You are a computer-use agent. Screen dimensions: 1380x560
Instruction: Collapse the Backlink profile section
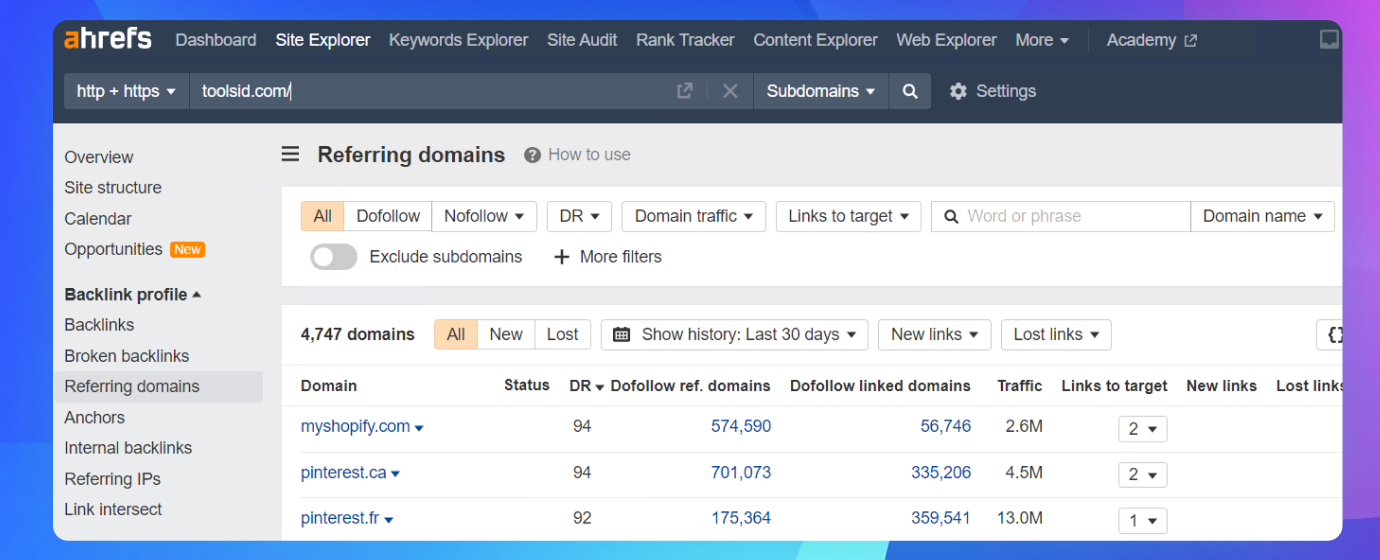coord(133,294)
